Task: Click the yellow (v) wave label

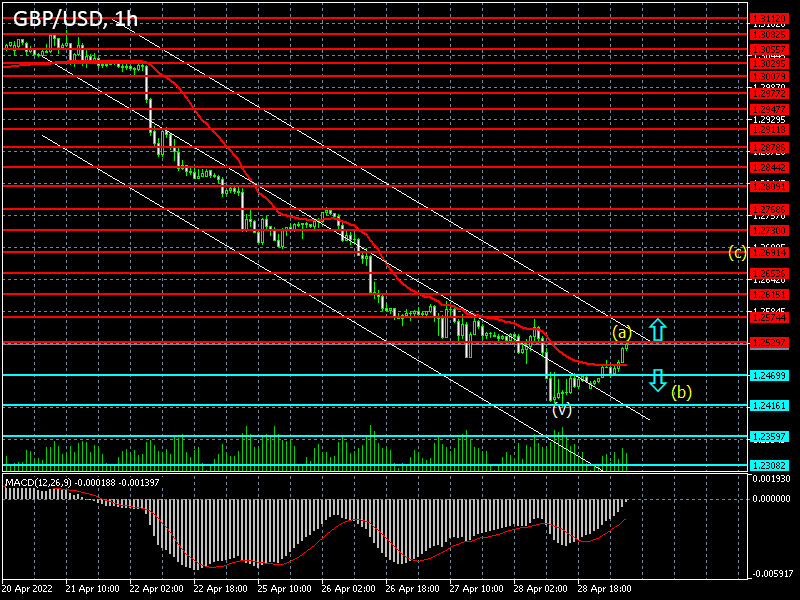Action: coord(562,408)
